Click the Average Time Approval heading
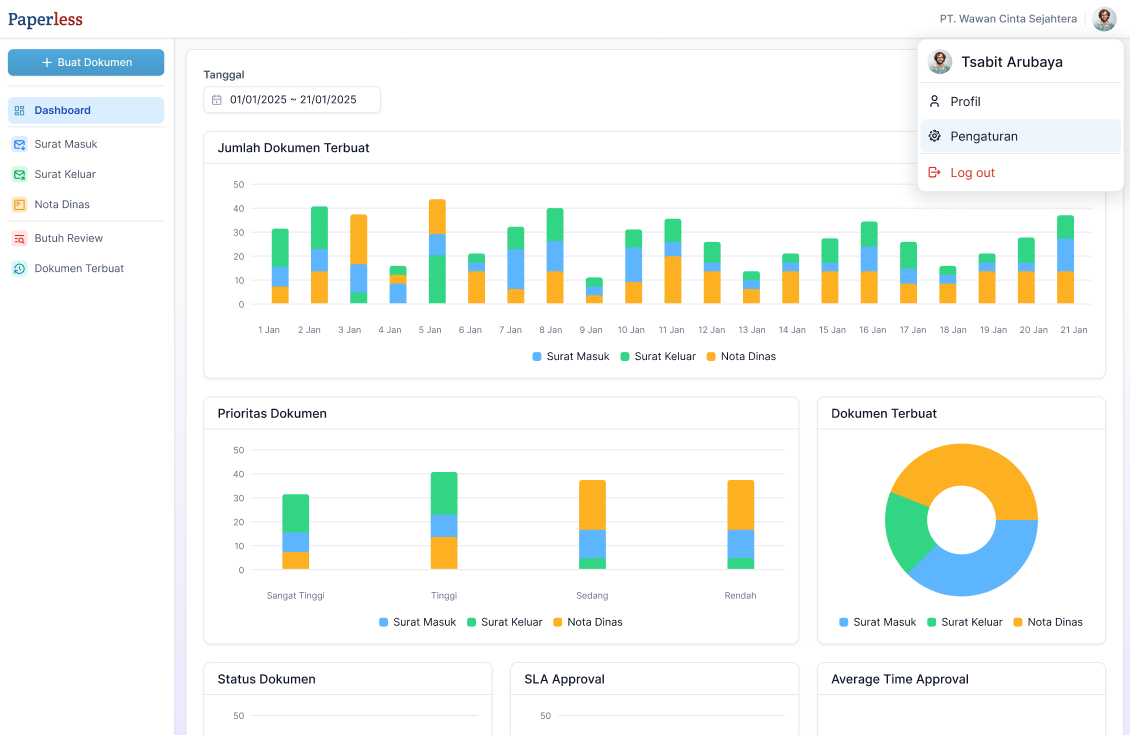The image size is (1130, 735). pos(900,680)
